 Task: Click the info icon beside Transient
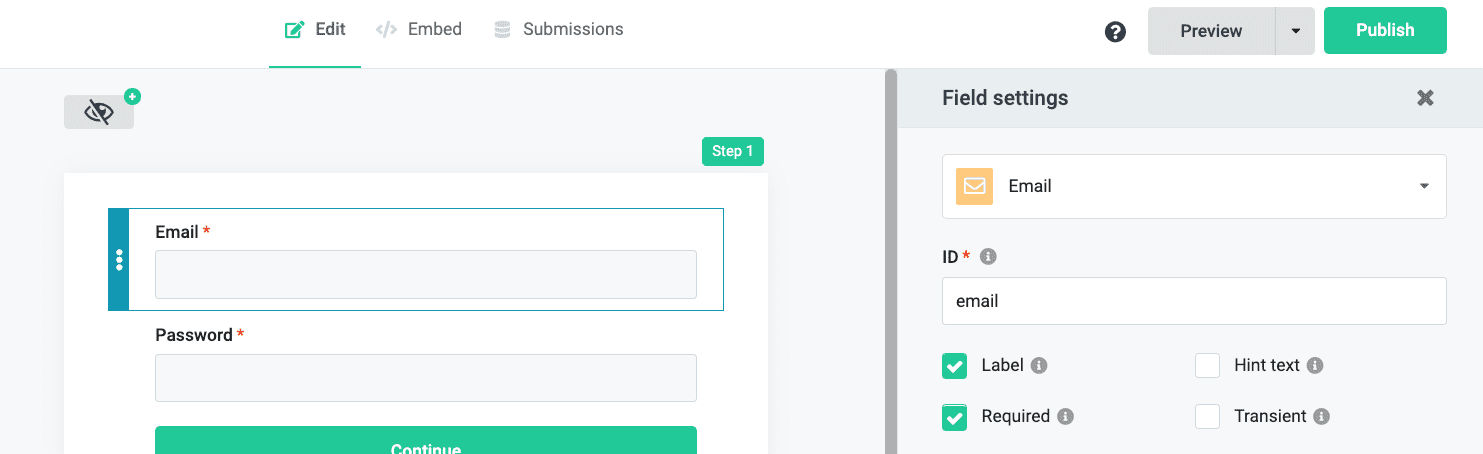pos(1322,417)
